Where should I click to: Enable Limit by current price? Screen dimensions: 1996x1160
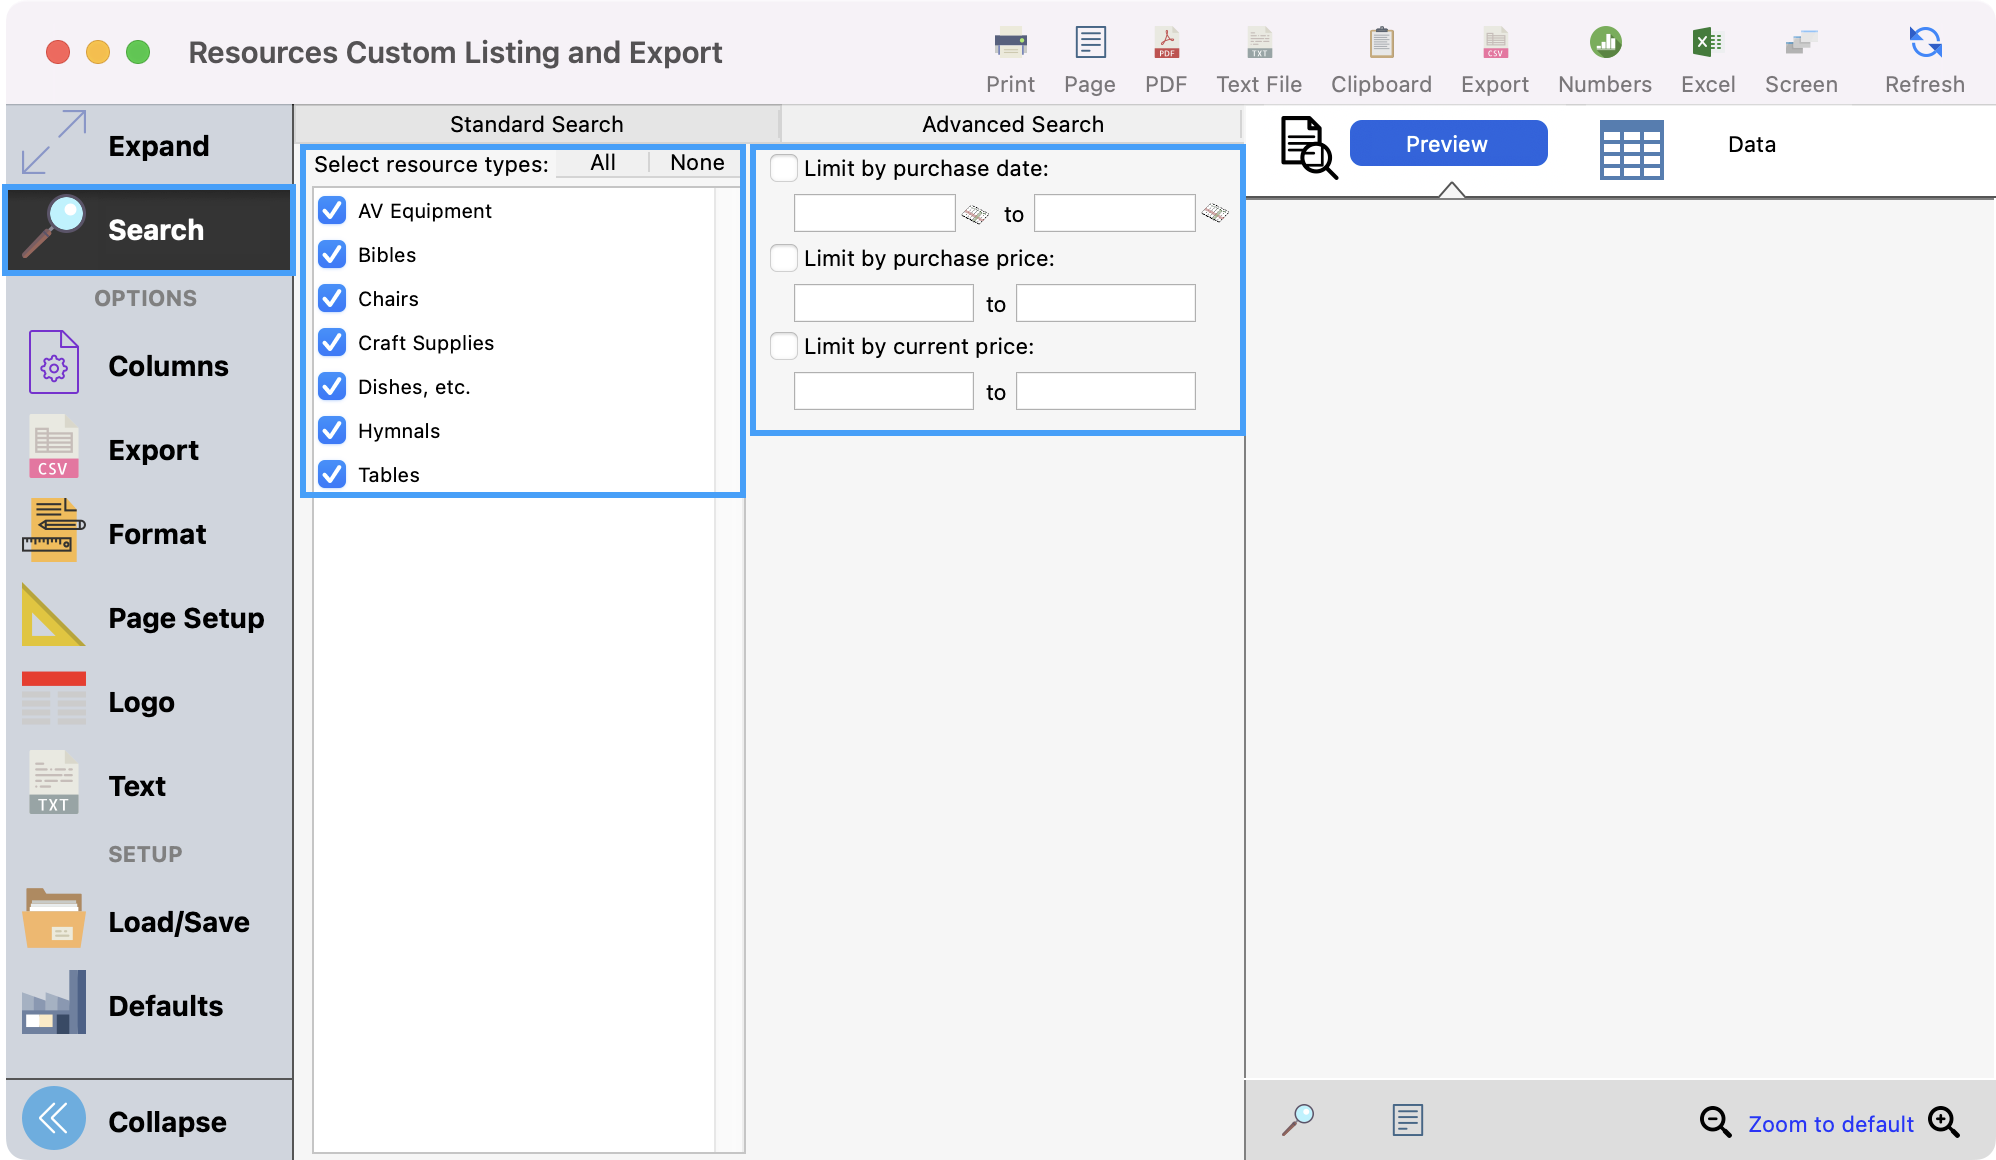click(784, 346)
